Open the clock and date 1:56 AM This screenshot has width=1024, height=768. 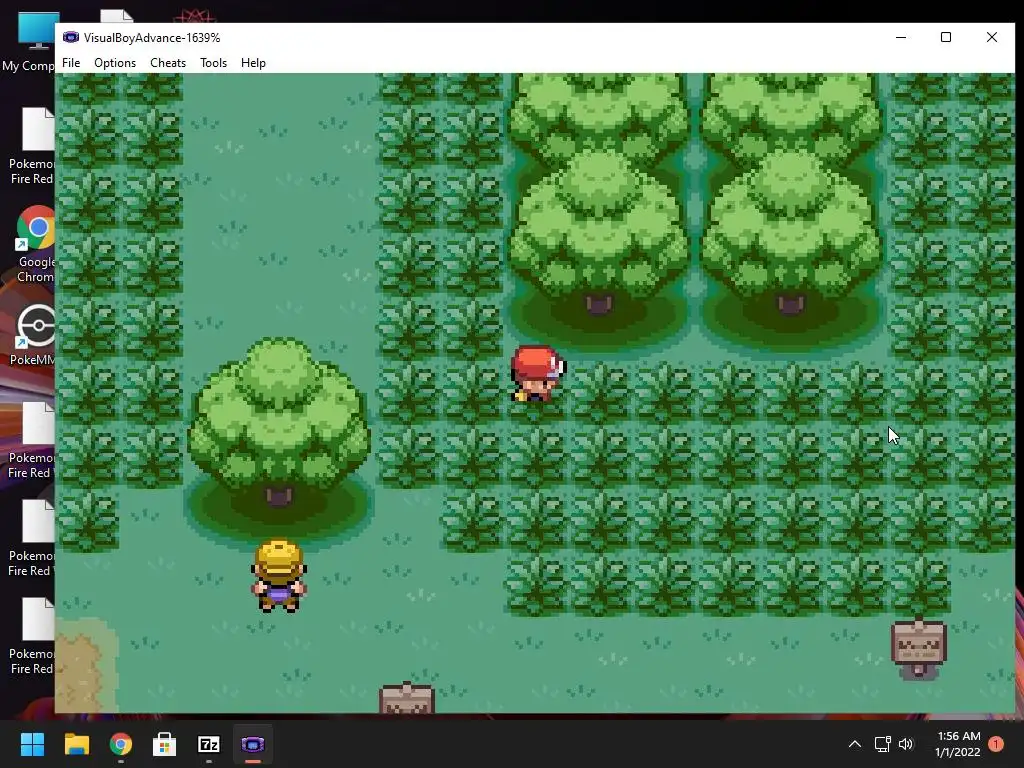tap(958, 744)
